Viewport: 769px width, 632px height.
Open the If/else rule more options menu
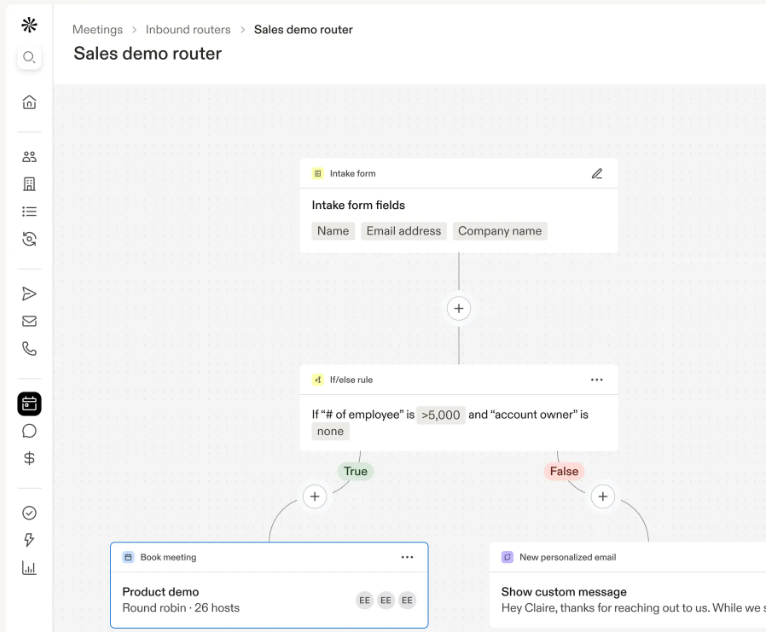pos(597,380)
